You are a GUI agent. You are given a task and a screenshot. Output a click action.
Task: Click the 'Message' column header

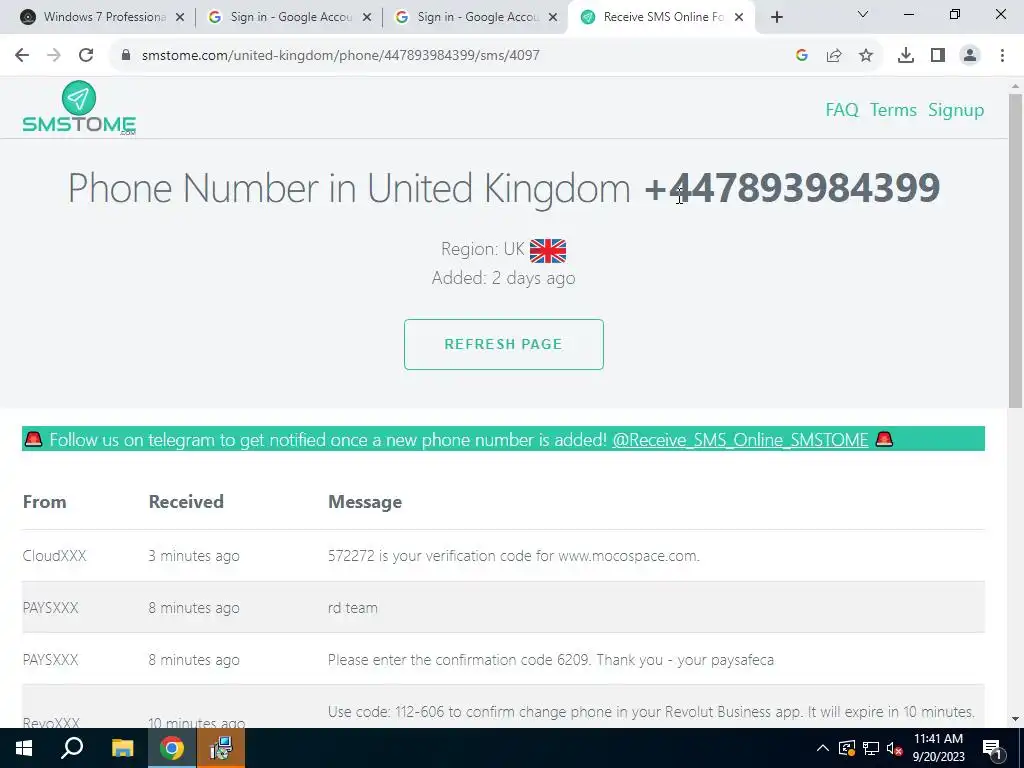[365, 502]
